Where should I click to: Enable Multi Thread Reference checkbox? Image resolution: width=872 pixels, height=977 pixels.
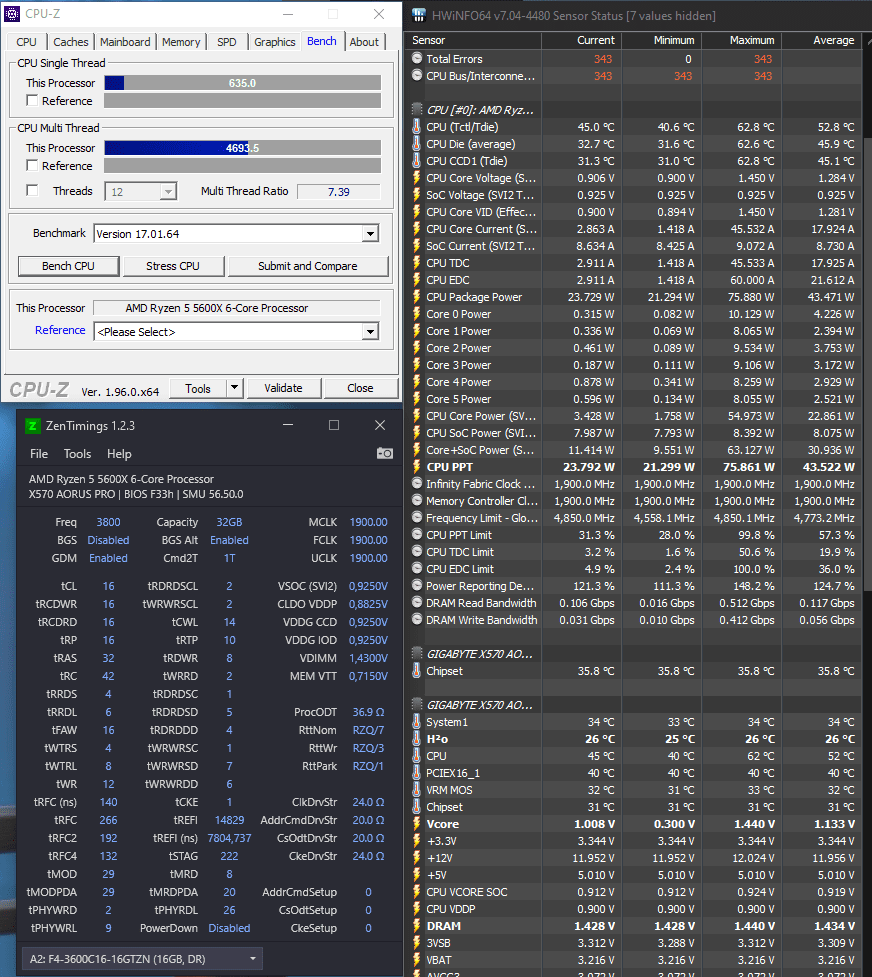(x=32, y=165)
